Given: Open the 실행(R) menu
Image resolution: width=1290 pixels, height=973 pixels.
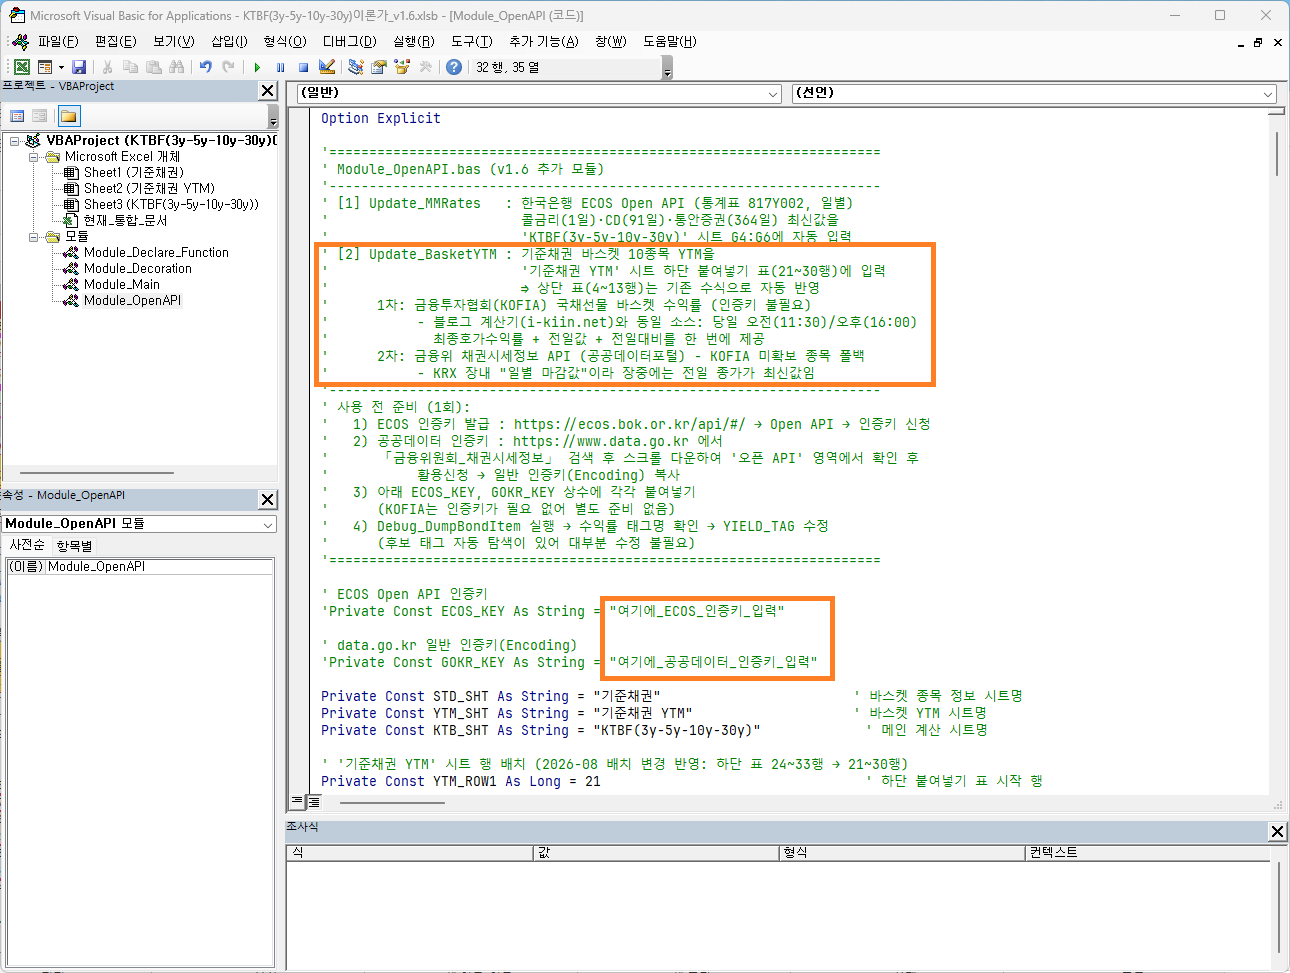Looking at the screenshot, I should click(413, 41).
